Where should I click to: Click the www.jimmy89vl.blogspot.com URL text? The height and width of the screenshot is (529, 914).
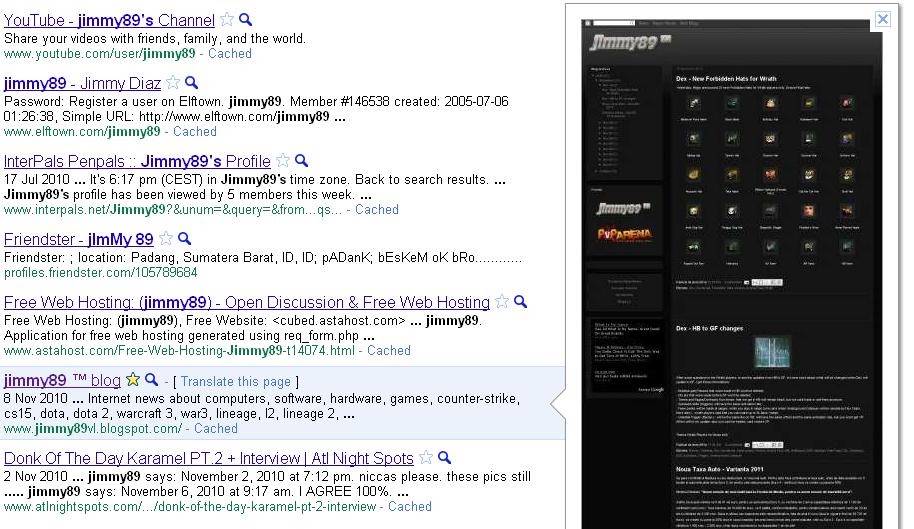[93, 429]
